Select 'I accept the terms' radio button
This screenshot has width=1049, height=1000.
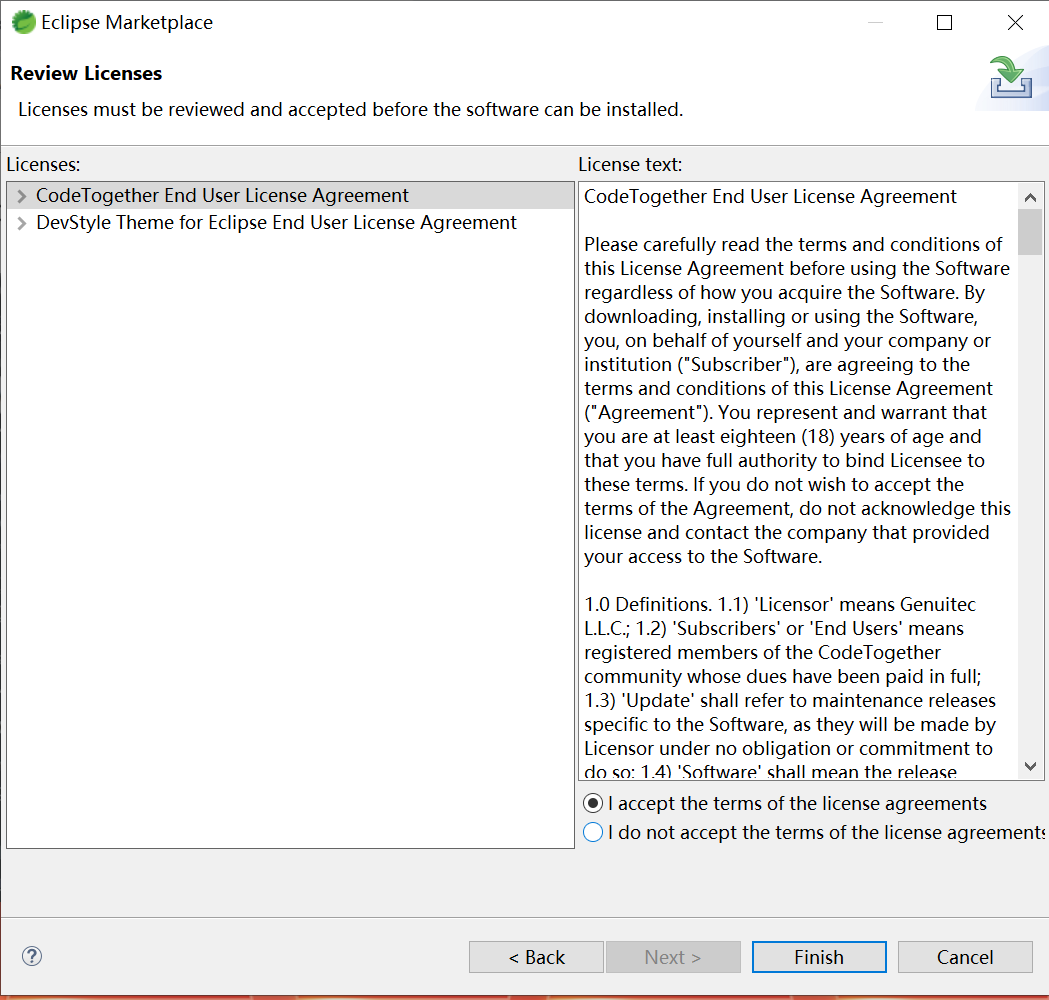pyautogui.click(x=593, y=803)
